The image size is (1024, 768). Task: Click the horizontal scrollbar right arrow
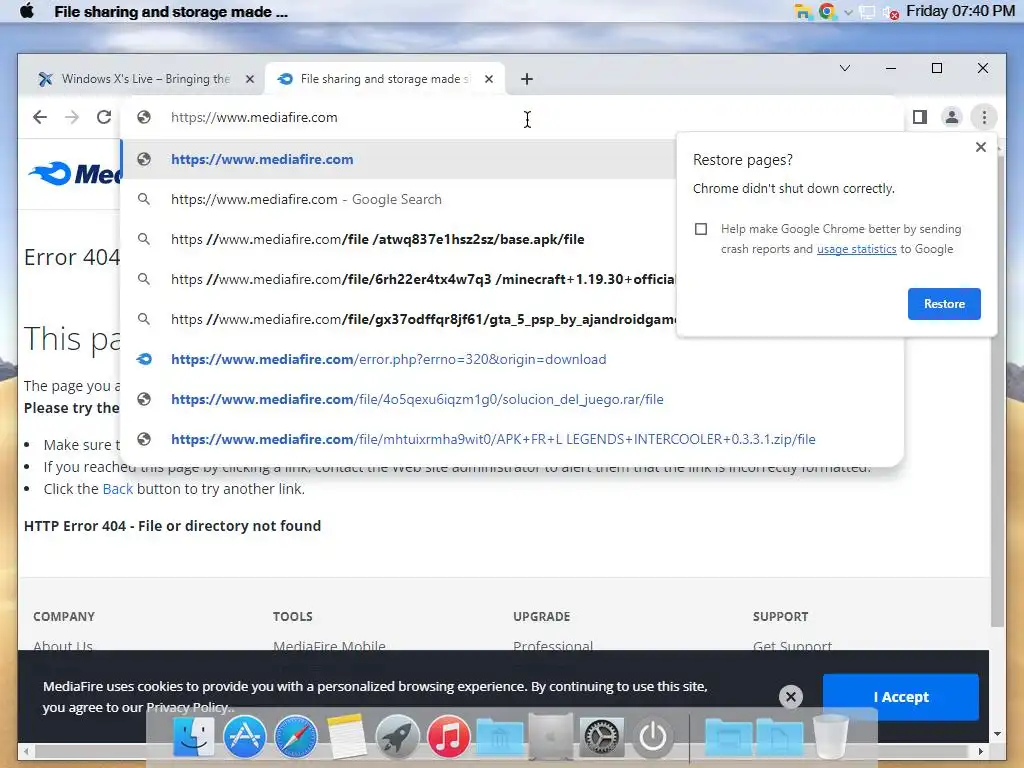tap(980, 751)
